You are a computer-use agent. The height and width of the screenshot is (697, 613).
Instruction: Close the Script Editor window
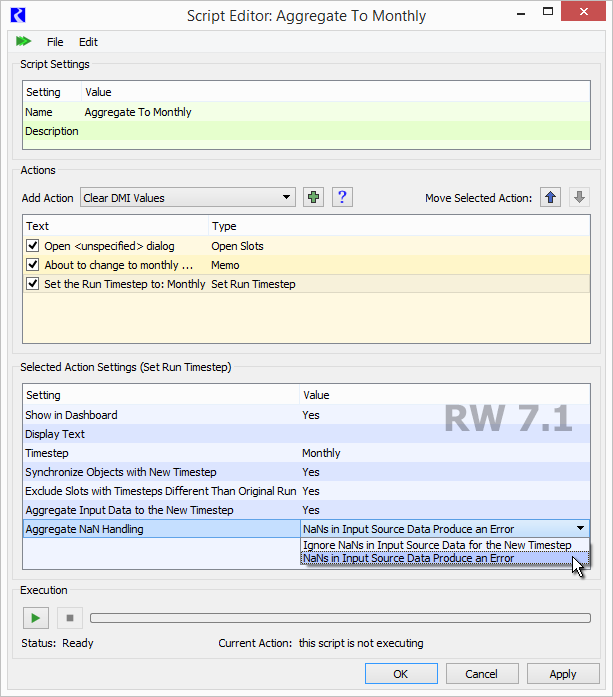pyautogui.click(x=583, y=12)
